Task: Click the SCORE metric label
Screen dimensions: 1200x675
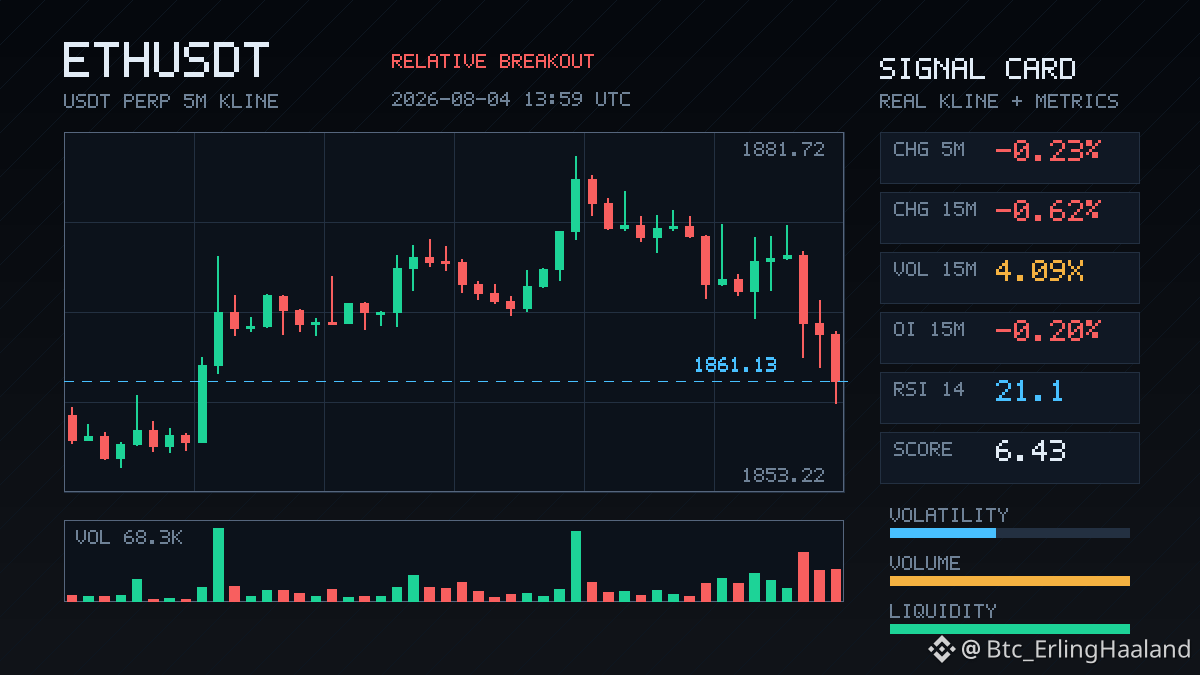Action: [923, 450]
